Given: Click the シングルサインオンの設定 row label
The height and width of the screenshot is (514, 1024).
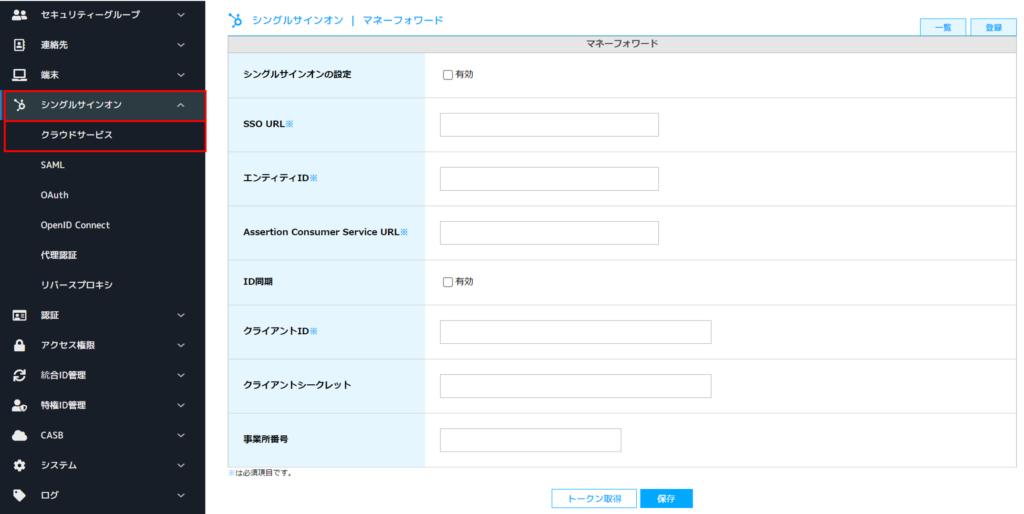Looking at the screenshot, I should tap(297, 74).
